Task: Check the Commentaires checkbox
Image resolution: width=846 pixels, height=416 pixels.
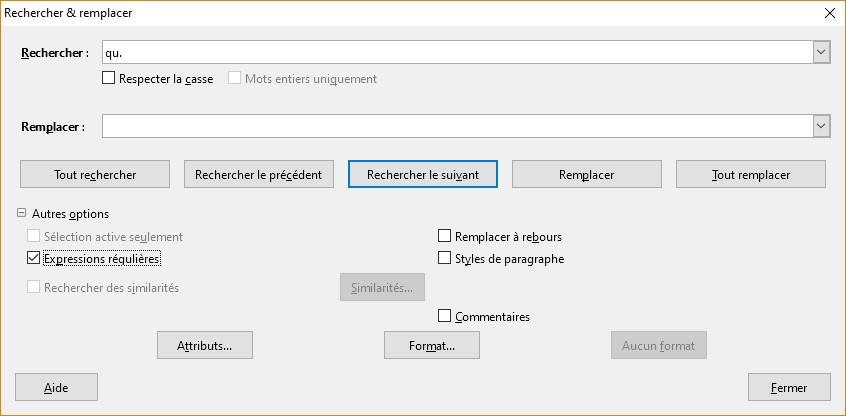Action: (445, 317)
